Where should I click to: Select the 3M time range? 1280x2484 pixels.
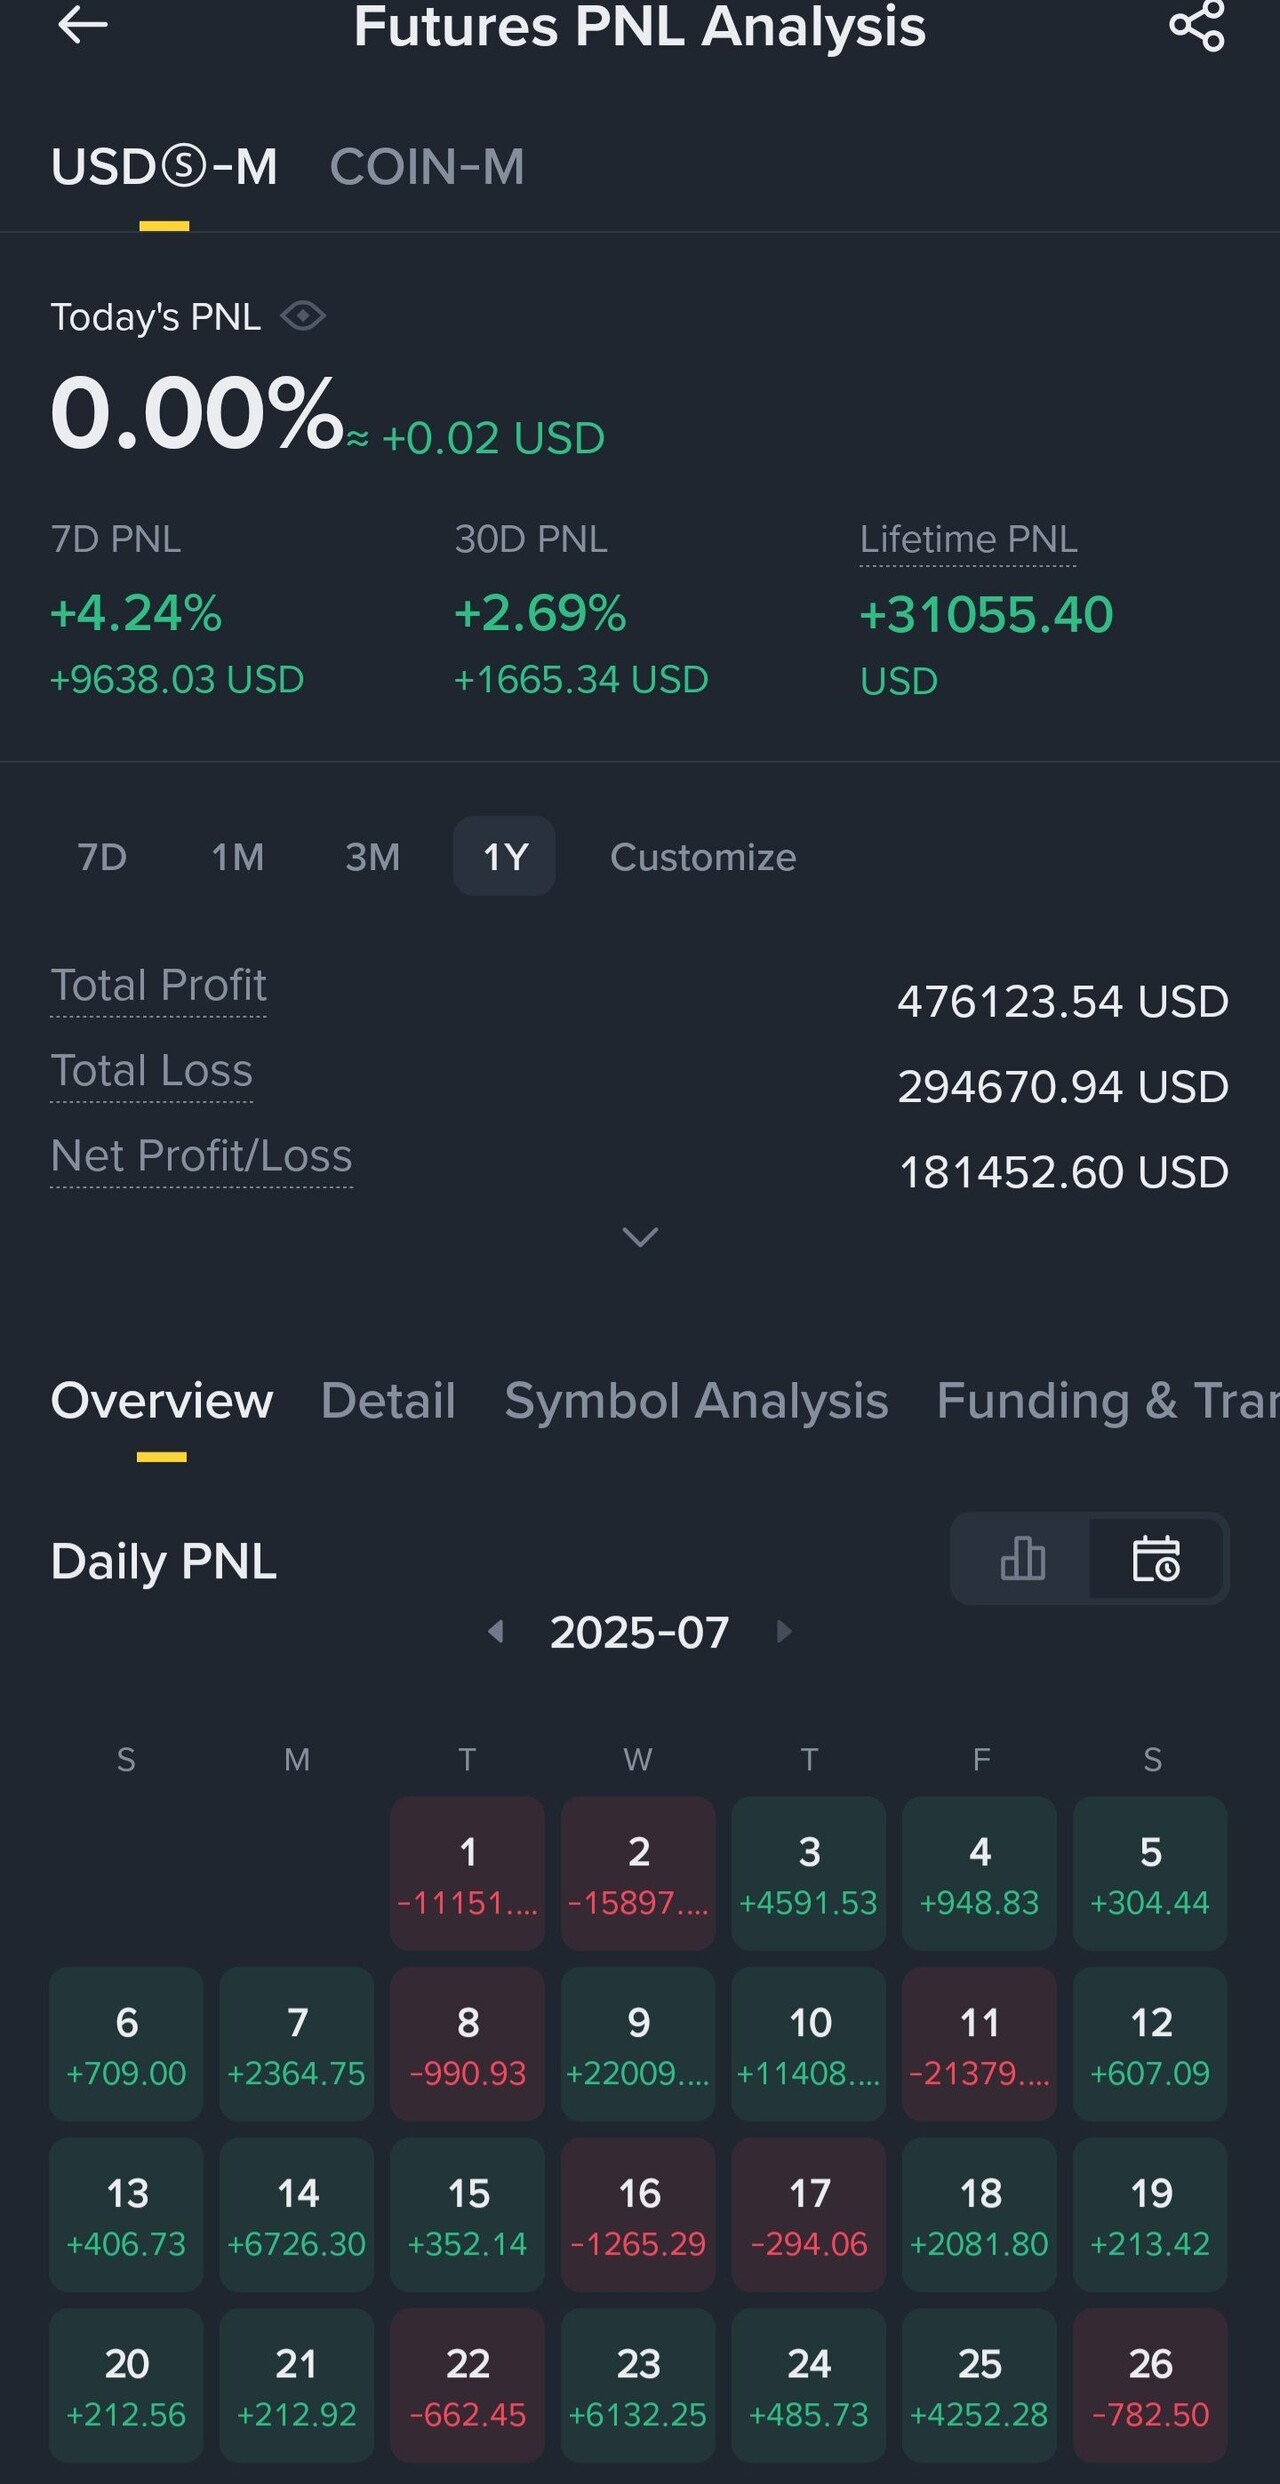pos(372,857)
